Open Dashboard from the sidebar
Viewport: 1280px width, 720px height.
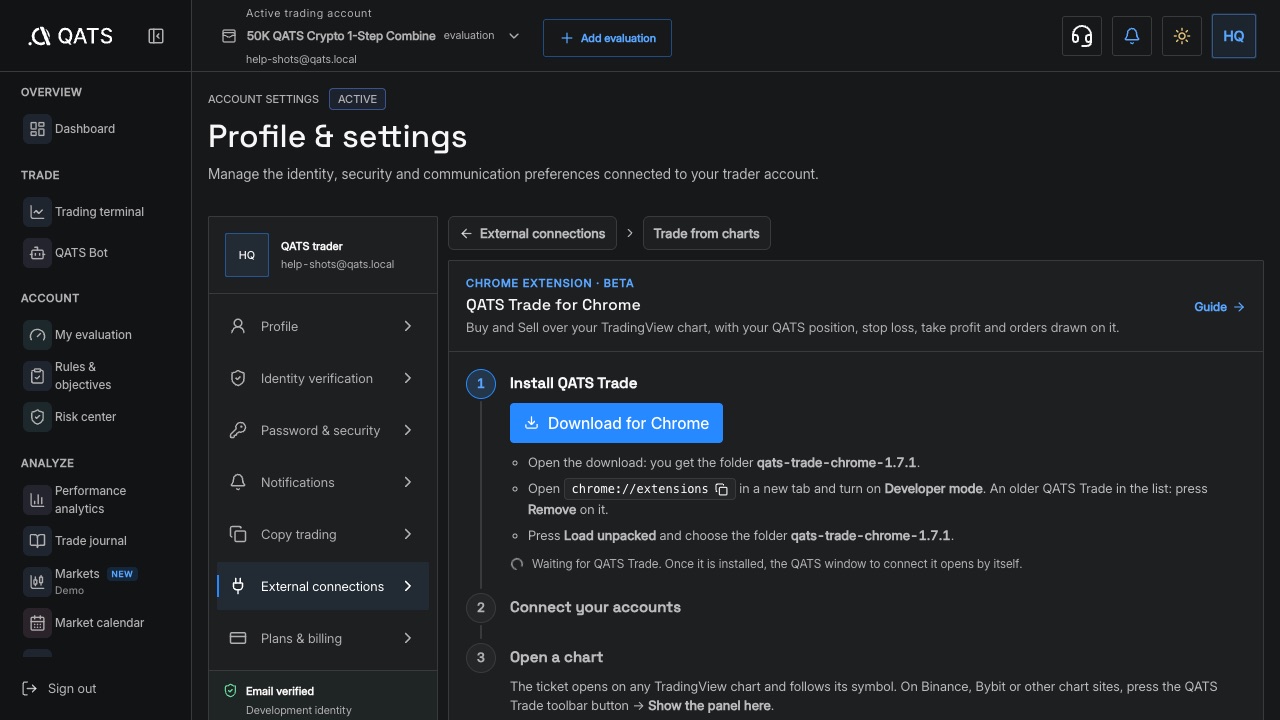[x=85, y=129]
